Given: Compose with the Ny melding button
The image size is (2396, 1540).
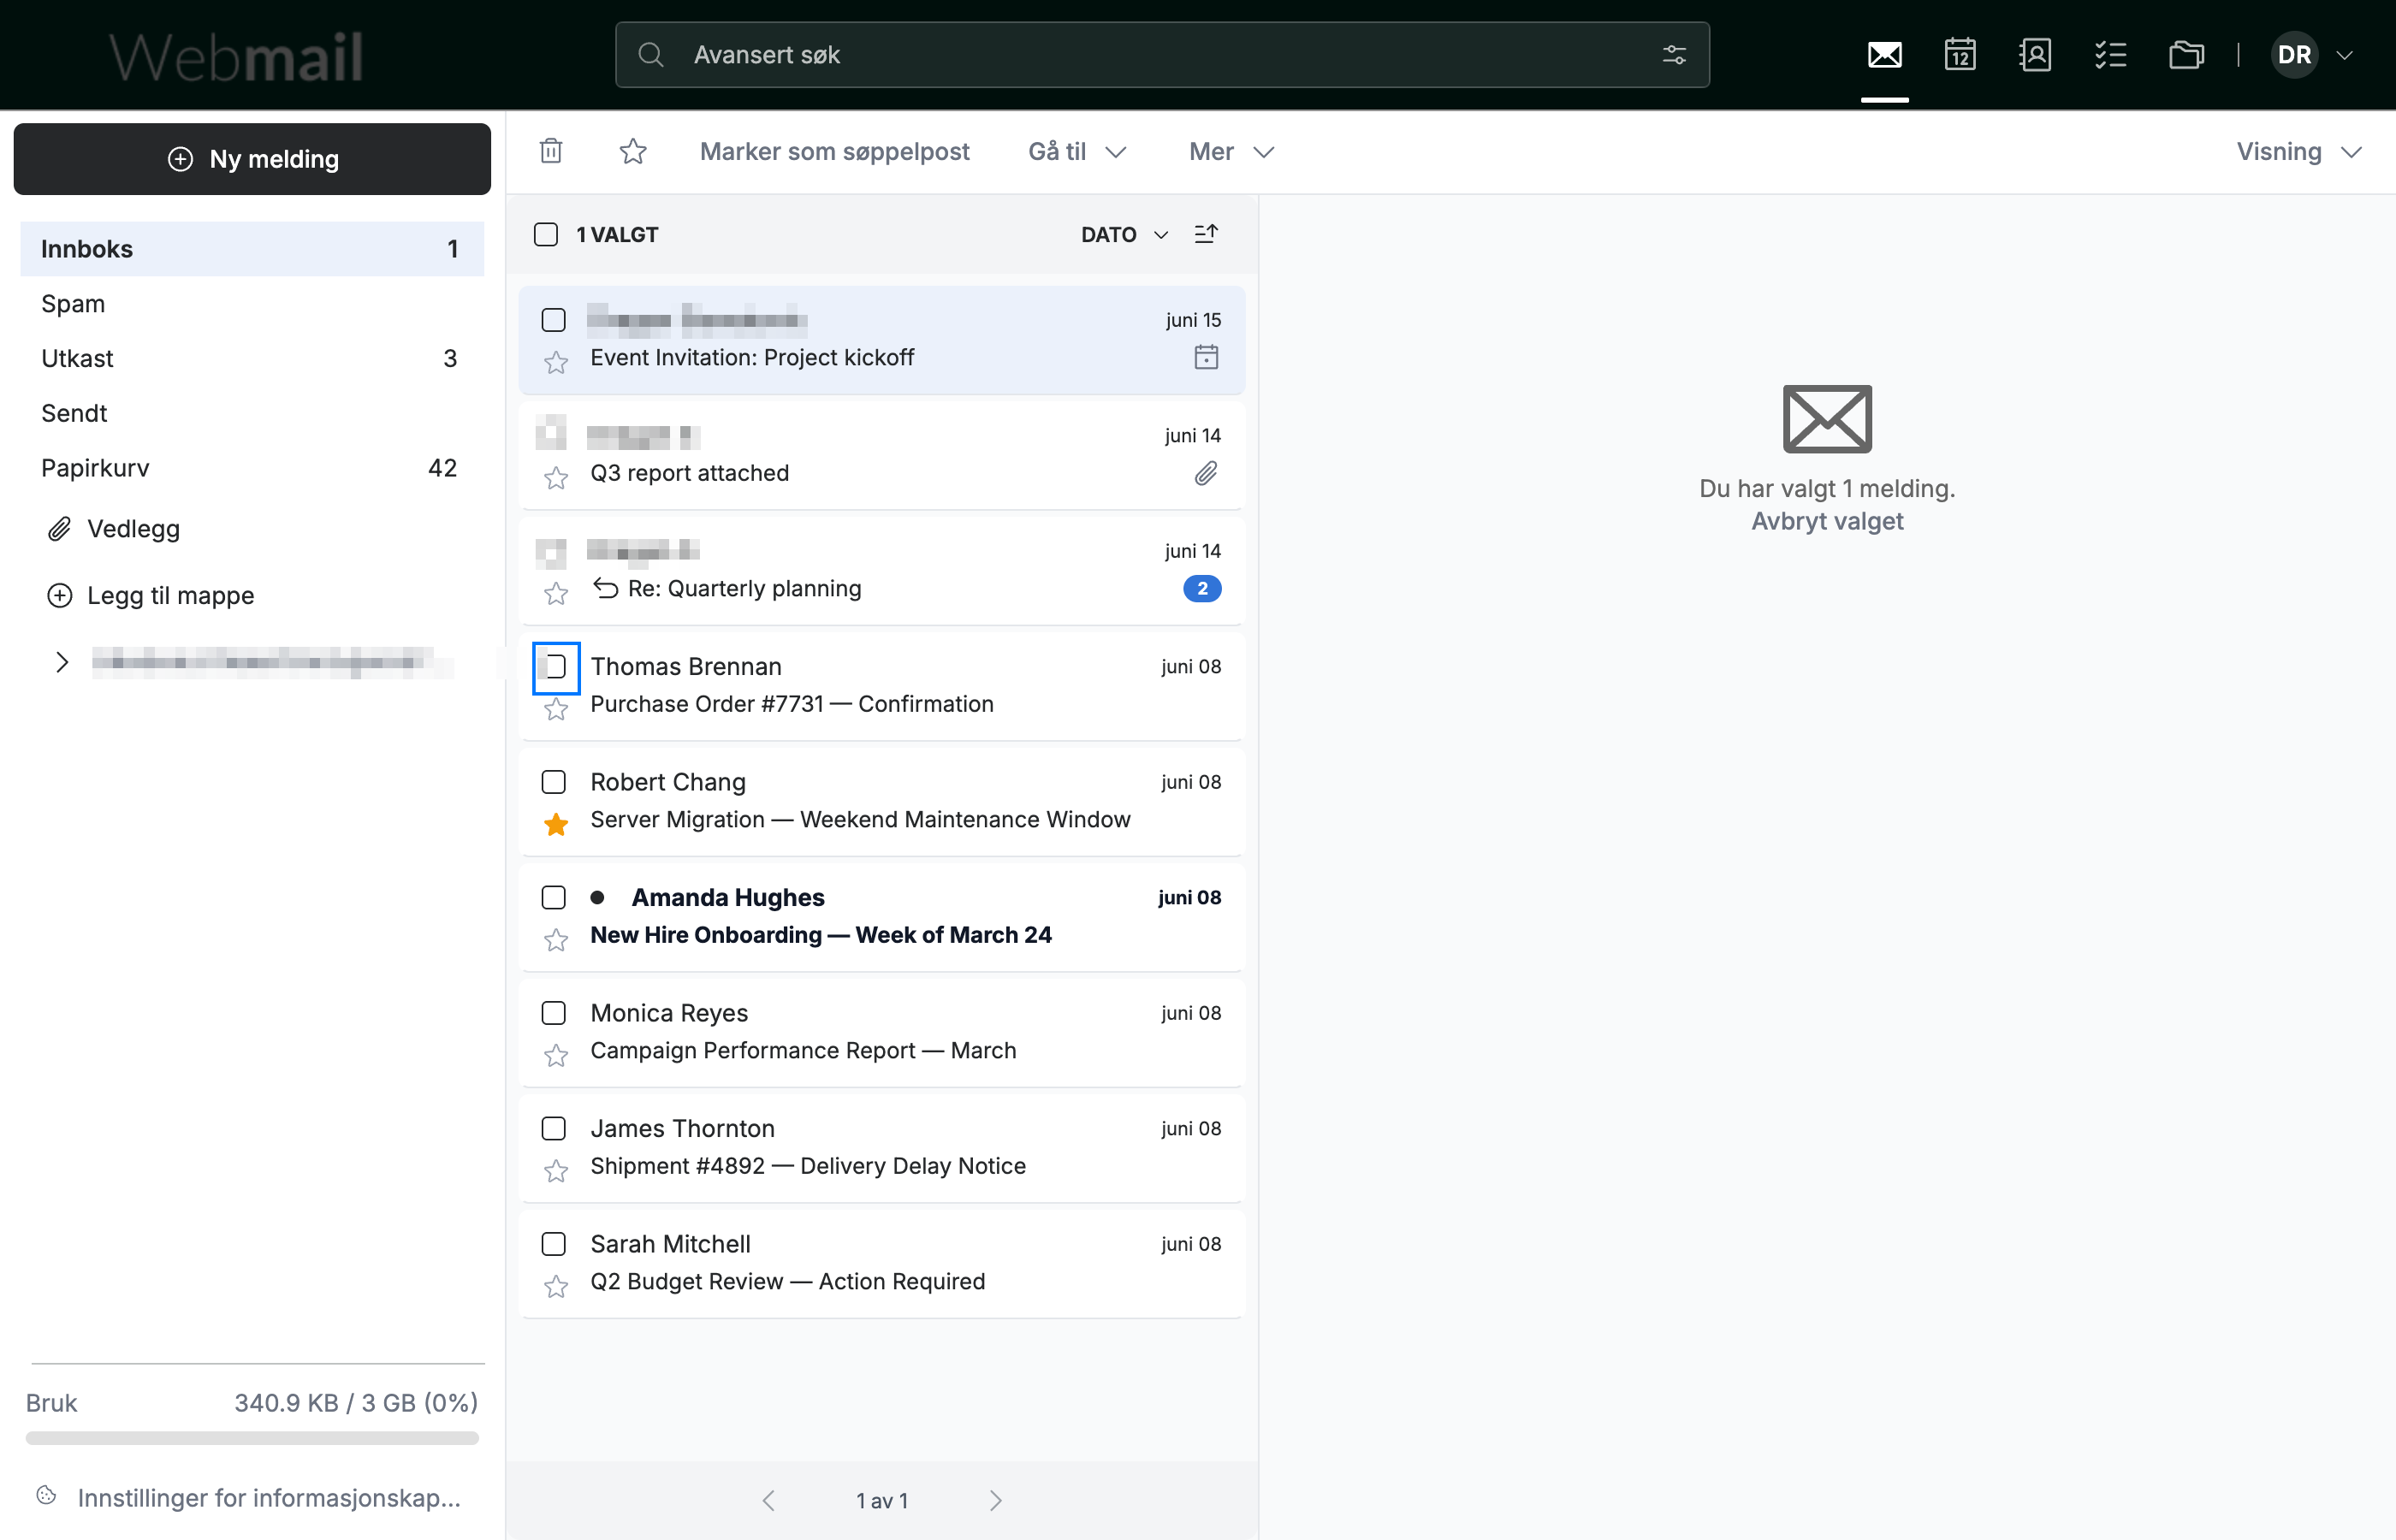Looking at the screenshot, I should coord(252,159).
